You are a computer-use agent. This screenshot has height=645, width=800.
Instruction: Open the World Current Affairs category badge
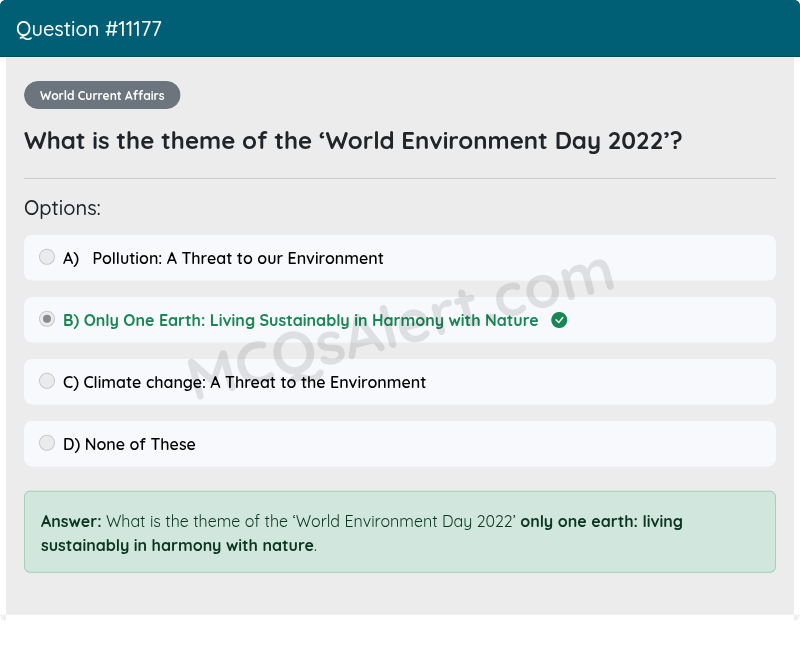[x=102, y=95]
